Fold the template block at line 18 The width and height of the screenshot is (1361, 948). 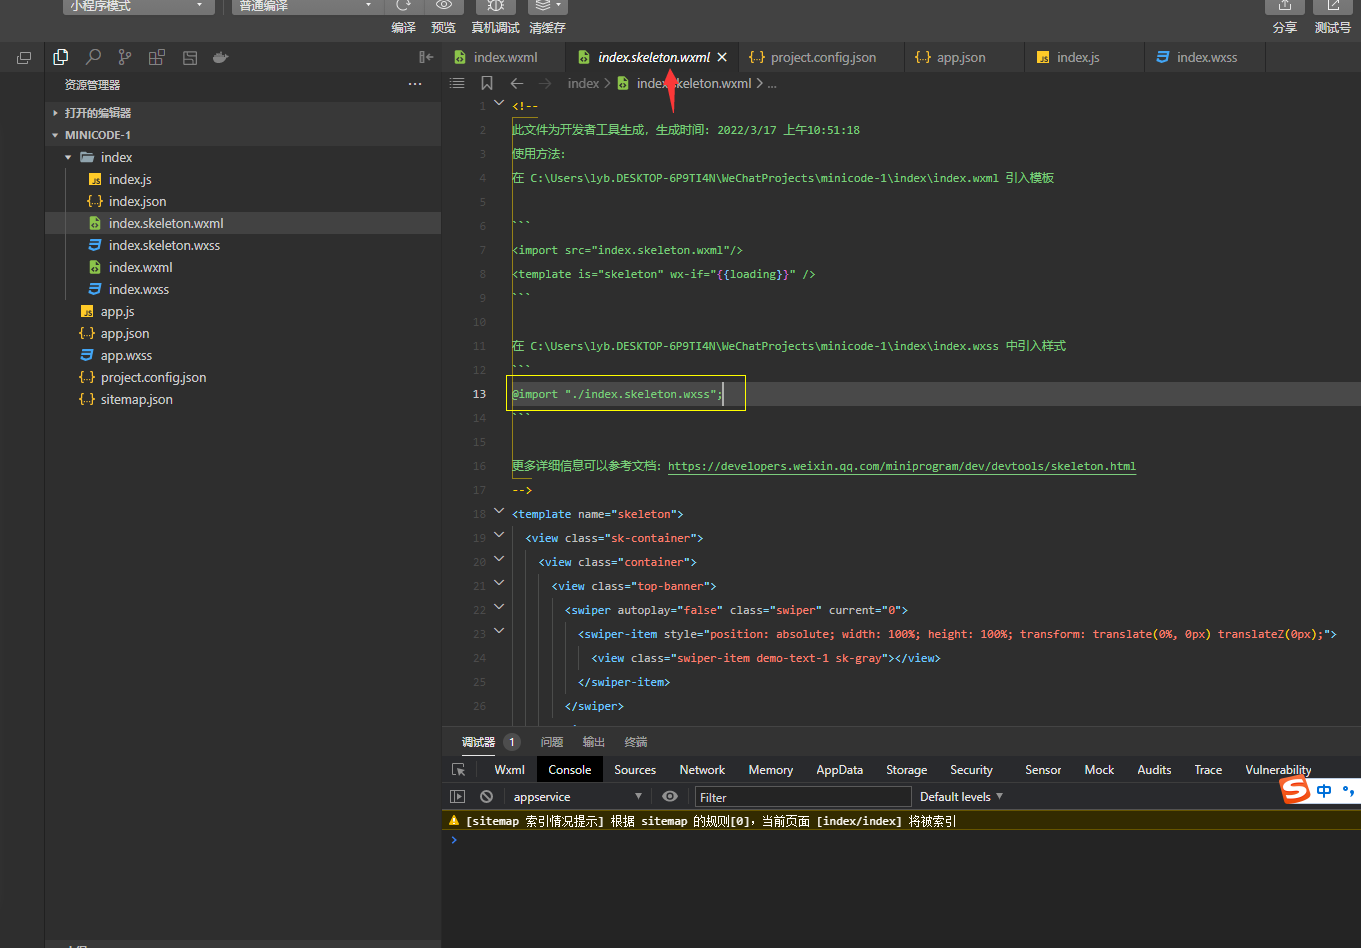pos(499,512)
